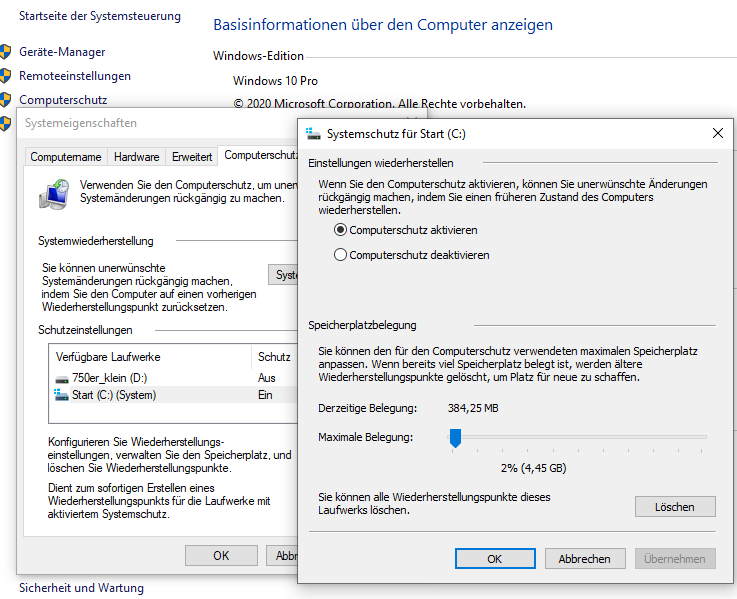
Task: Select Start (C:) (System) drive row
Action: (x=173, y=395)
